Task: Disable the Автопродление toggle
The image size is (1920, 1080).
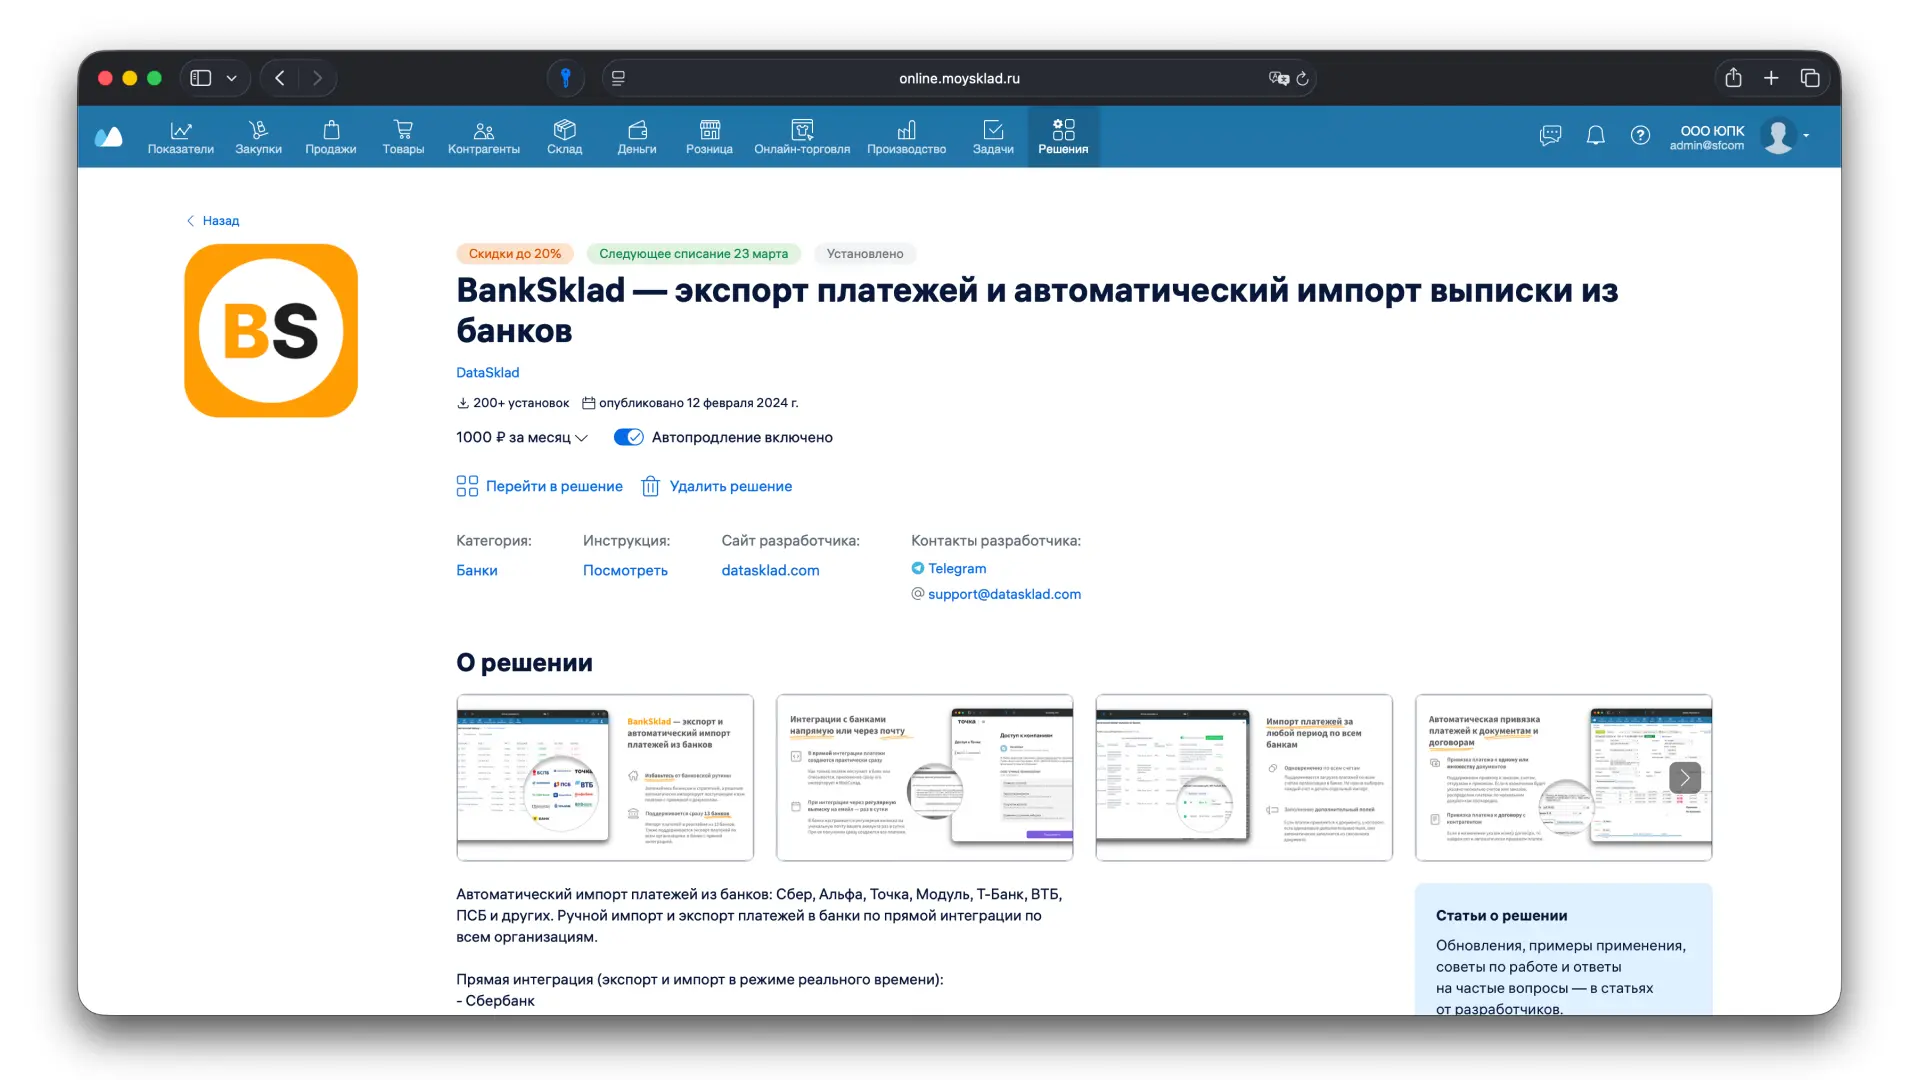Action: [628, 437]
